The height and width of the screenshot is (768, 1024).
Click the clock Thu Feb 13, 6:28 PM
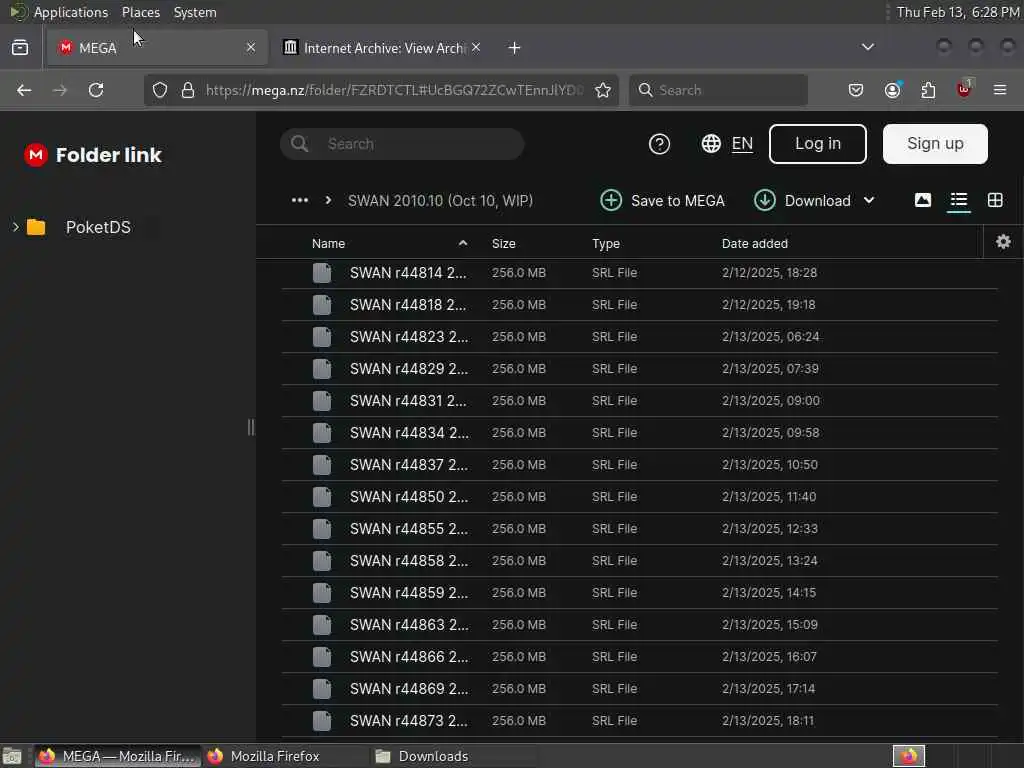point(957,12)
